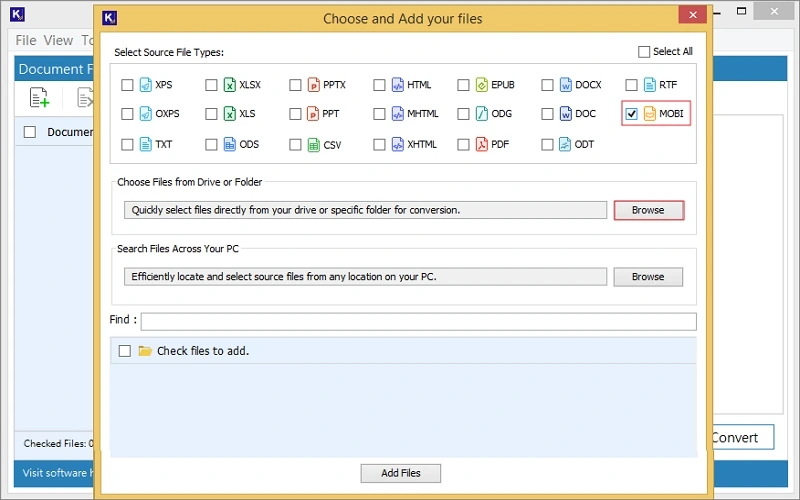Click the Convert button in main window
The height and width of the screenshot is (500, 800).
[743, 437]
